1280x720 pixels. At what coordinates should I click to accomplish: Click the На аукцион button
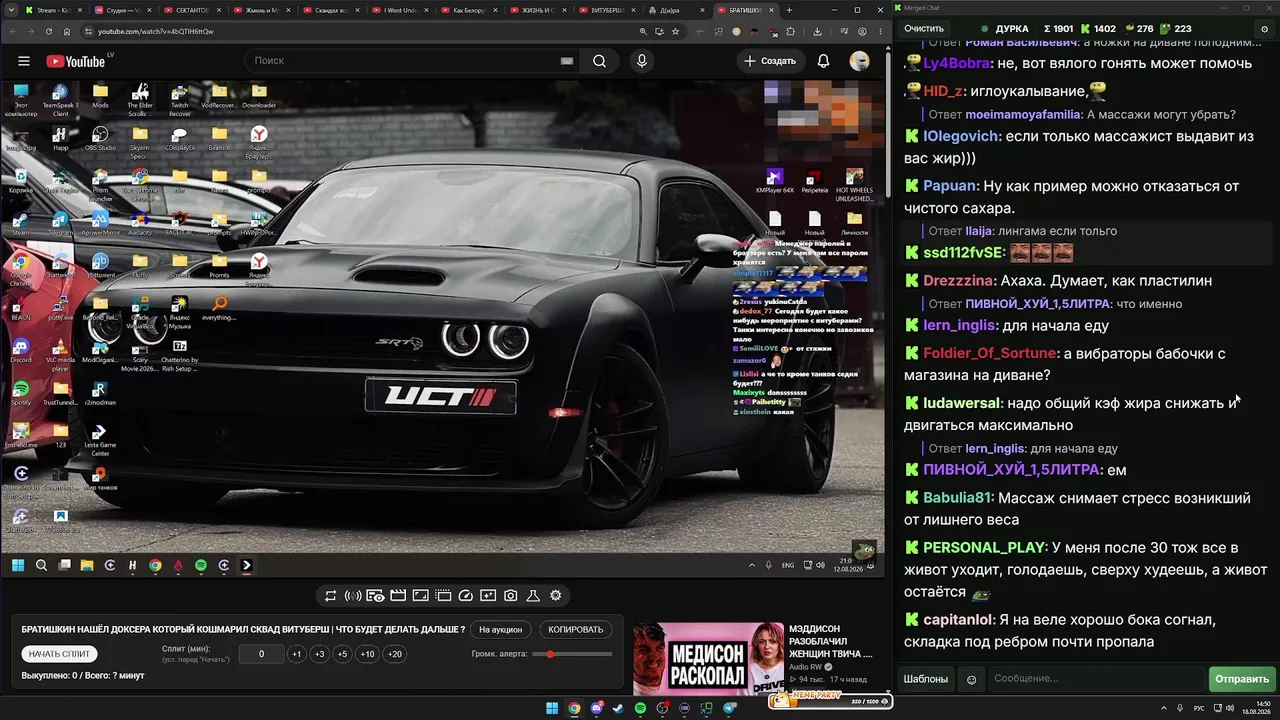(x=500, y=630)
